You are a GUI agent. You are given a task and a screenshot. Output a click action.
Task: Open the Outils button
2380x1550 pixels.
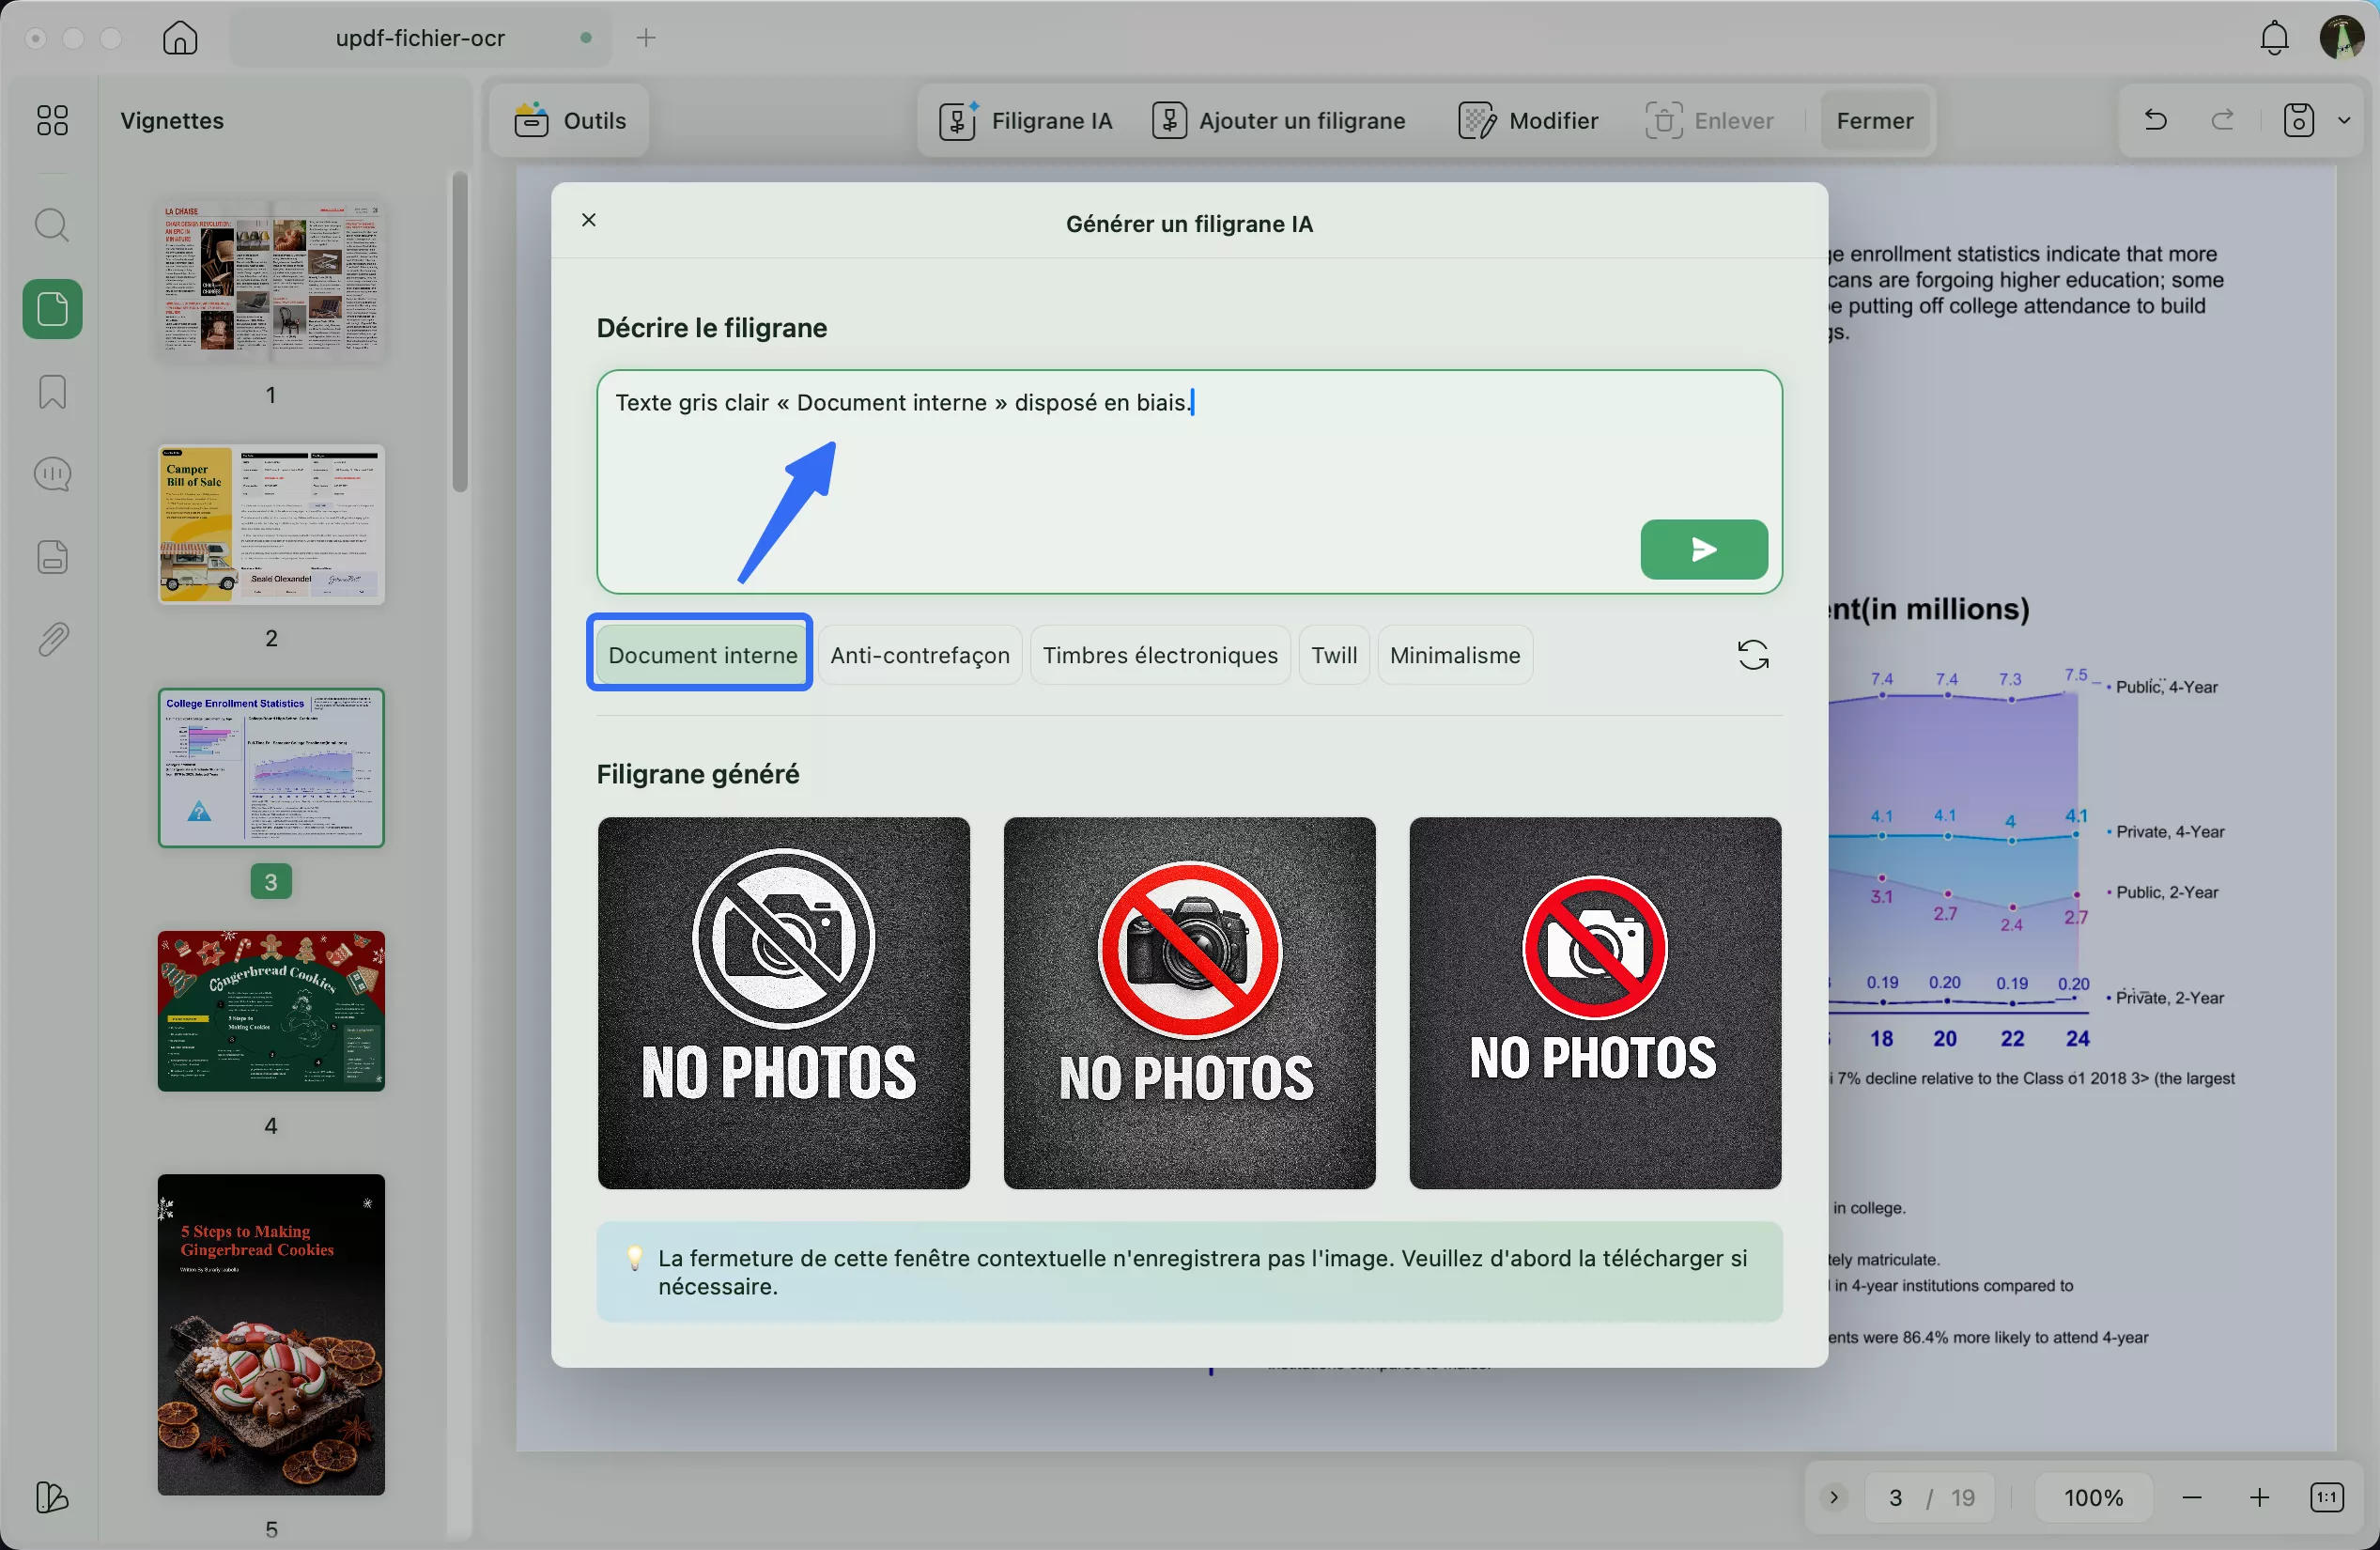pyautogui.click(x=570, y=121)
